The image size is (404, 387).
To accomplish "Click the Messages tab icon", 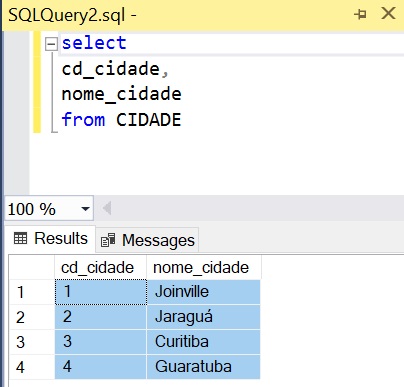I will pos(108,240).
